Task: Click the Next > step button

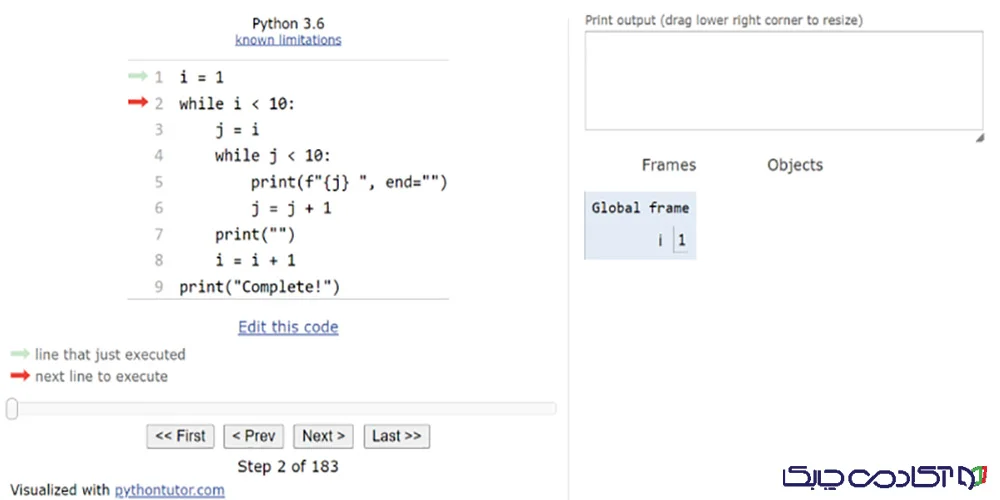Action: click(324, 436)
